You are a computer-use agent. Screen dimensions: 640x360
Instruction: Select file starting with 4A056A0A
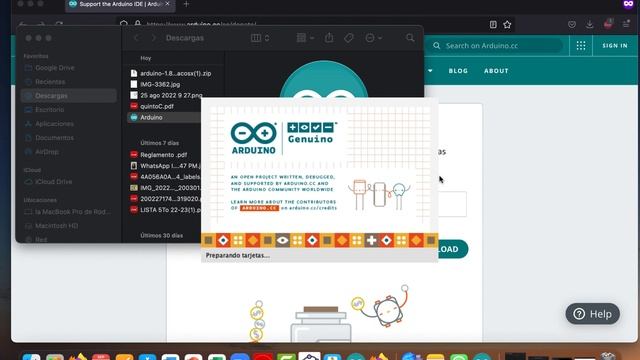point(164,177)
